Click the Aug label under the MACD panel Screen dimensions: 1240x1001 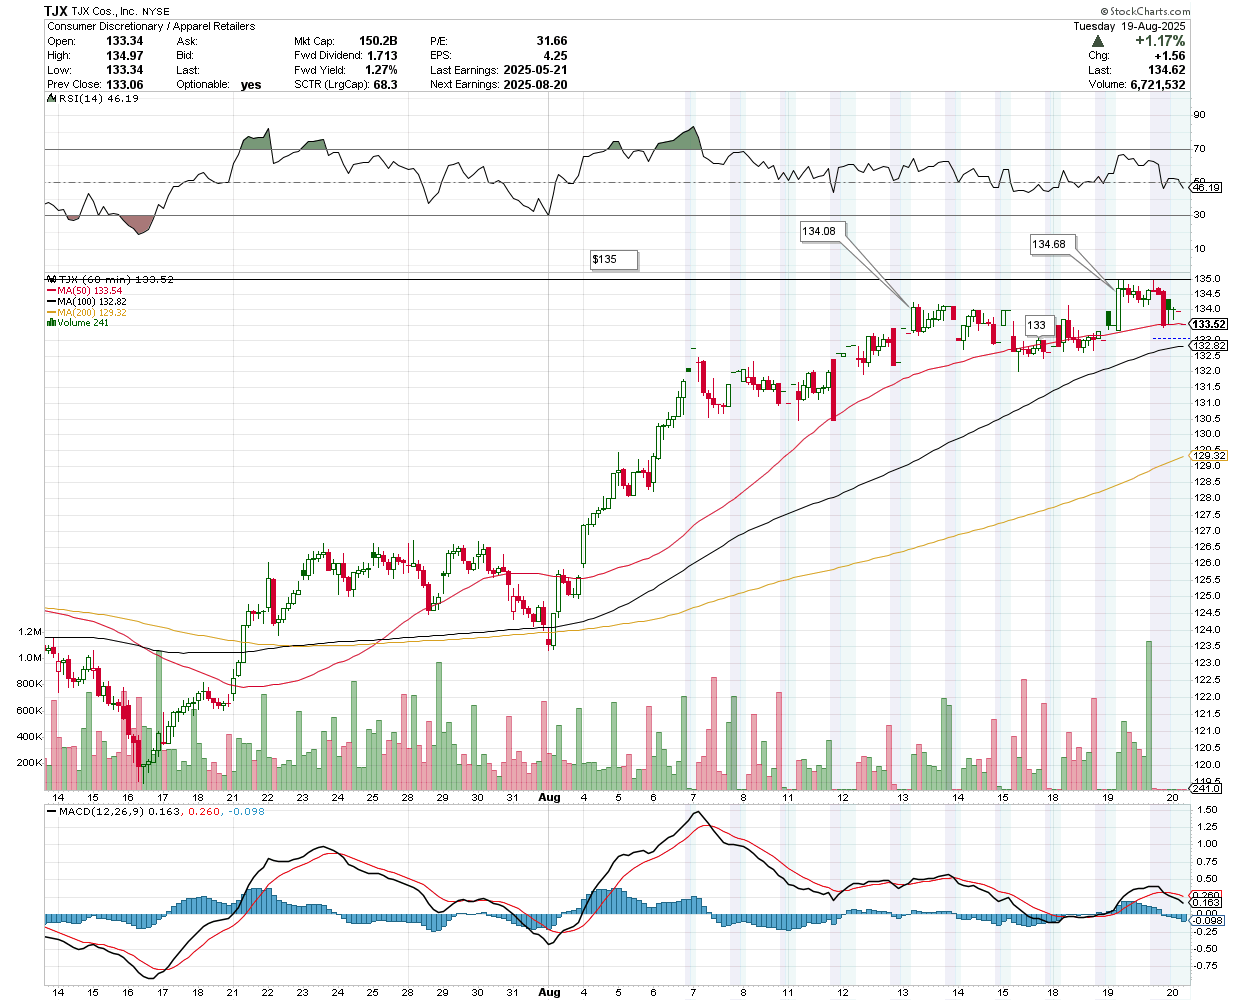tap(549, 993)
